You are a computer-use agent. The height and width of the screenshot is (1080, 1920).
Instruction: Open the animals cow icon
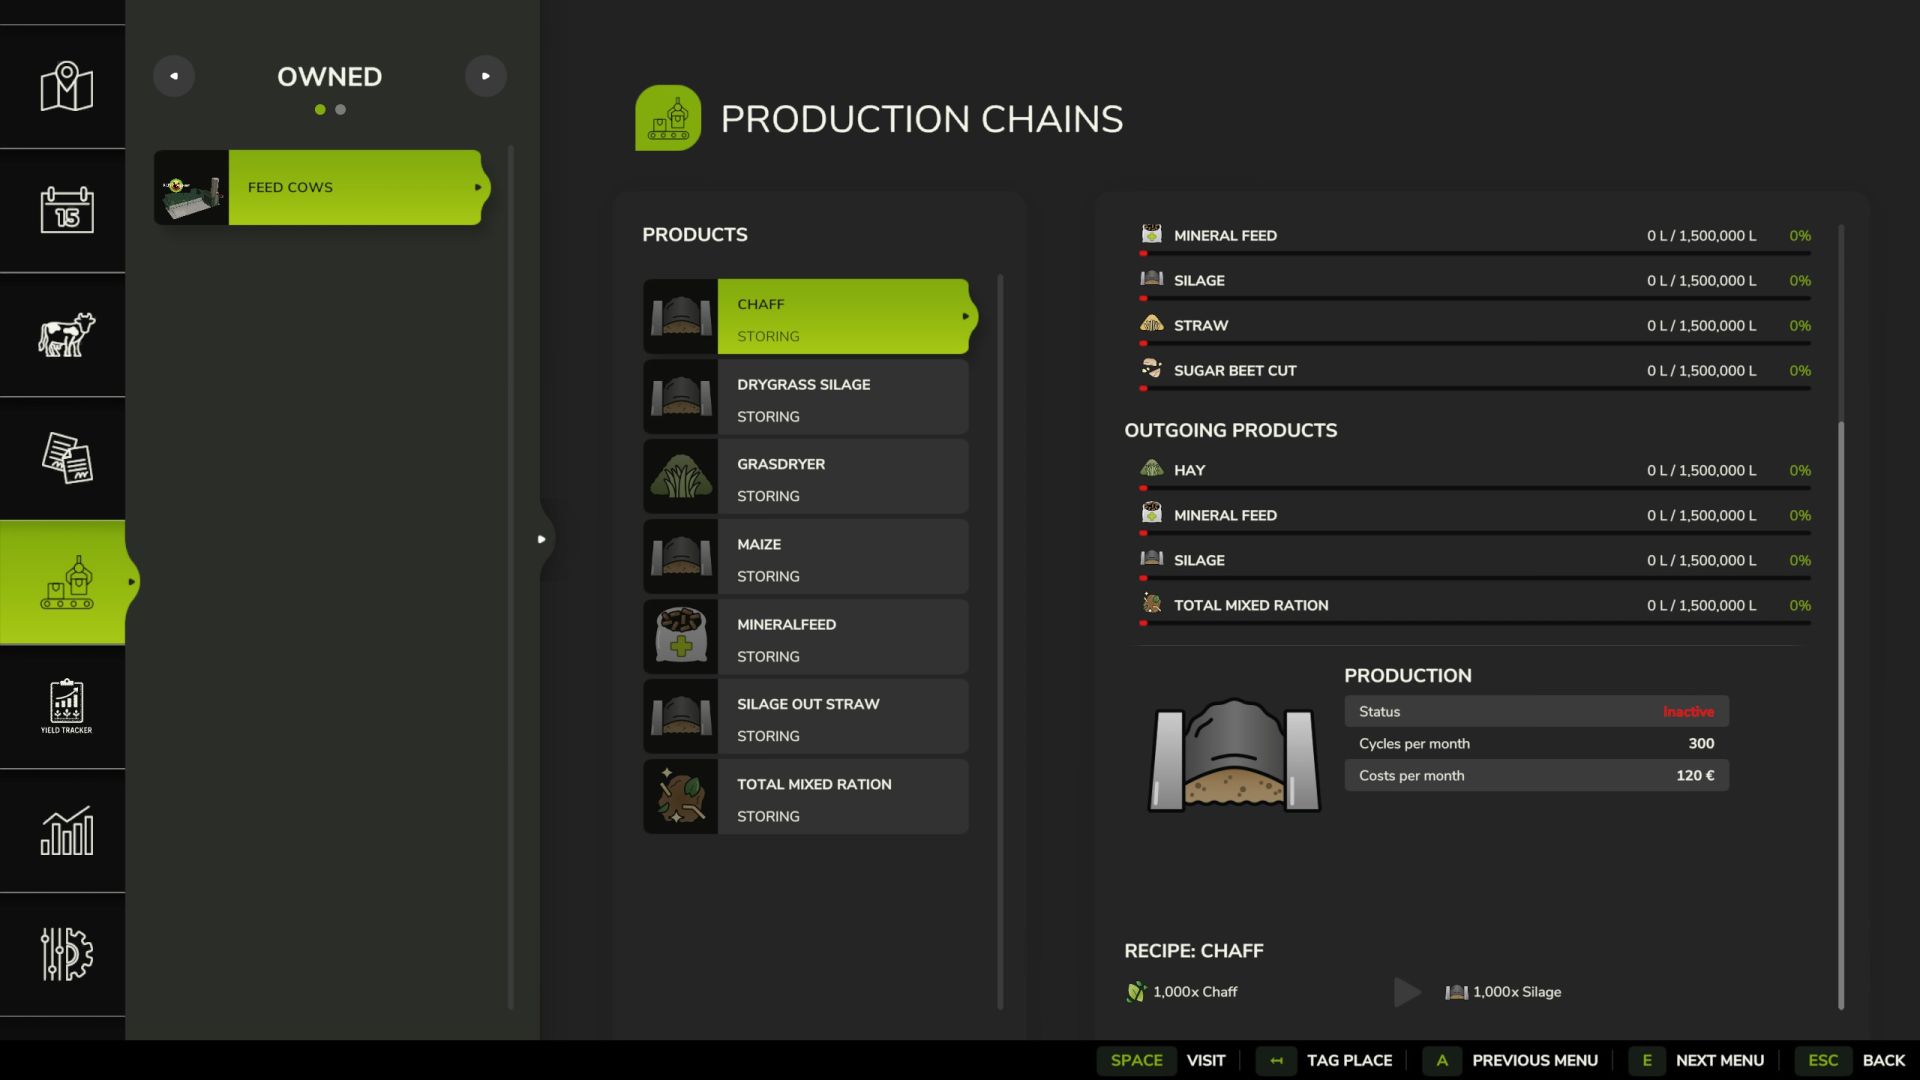(x=66, y=334)
